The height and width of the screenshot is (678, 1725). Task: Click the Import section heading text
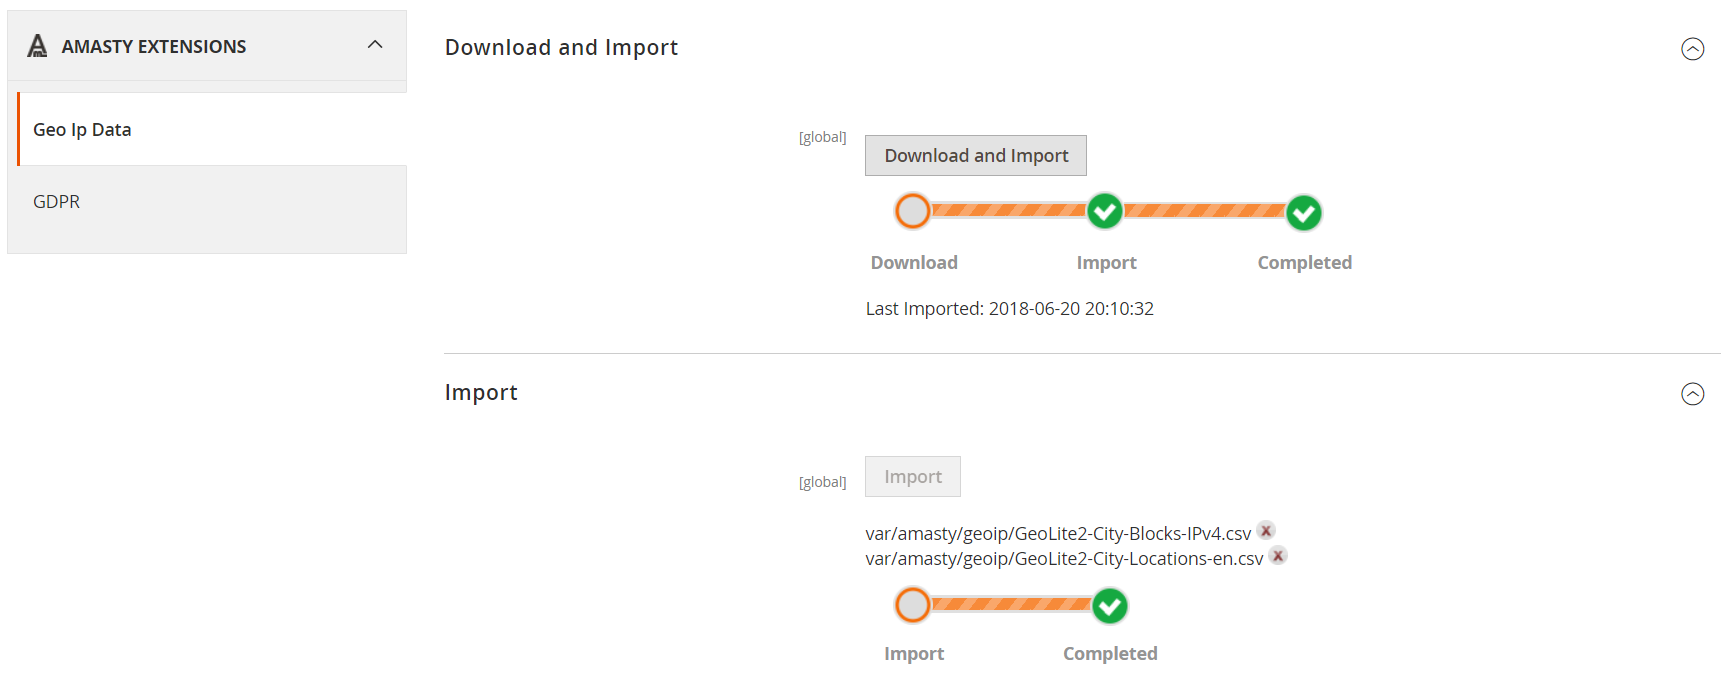pos(481,392)
